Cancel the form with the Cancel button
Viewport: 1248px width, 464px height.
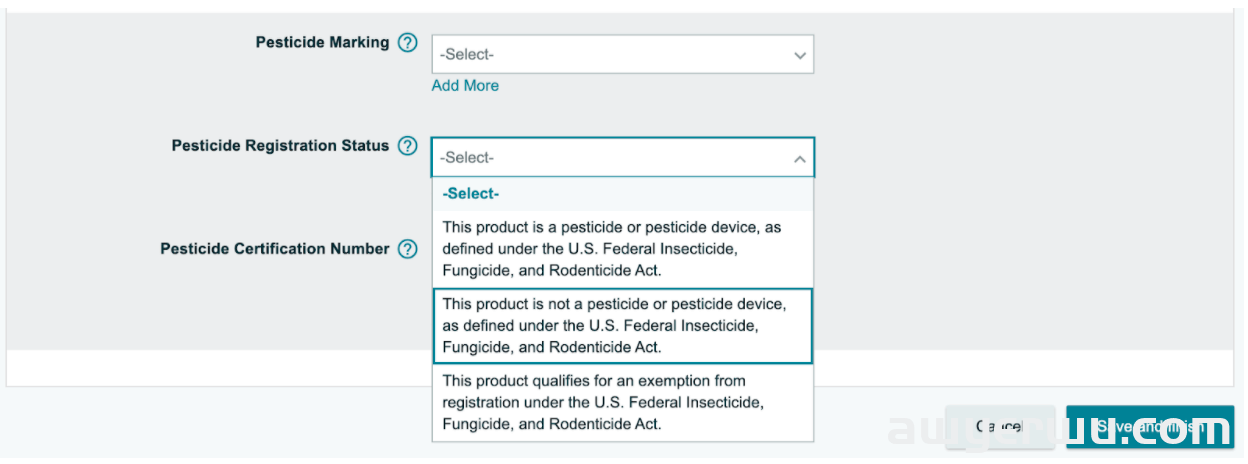1000,427
